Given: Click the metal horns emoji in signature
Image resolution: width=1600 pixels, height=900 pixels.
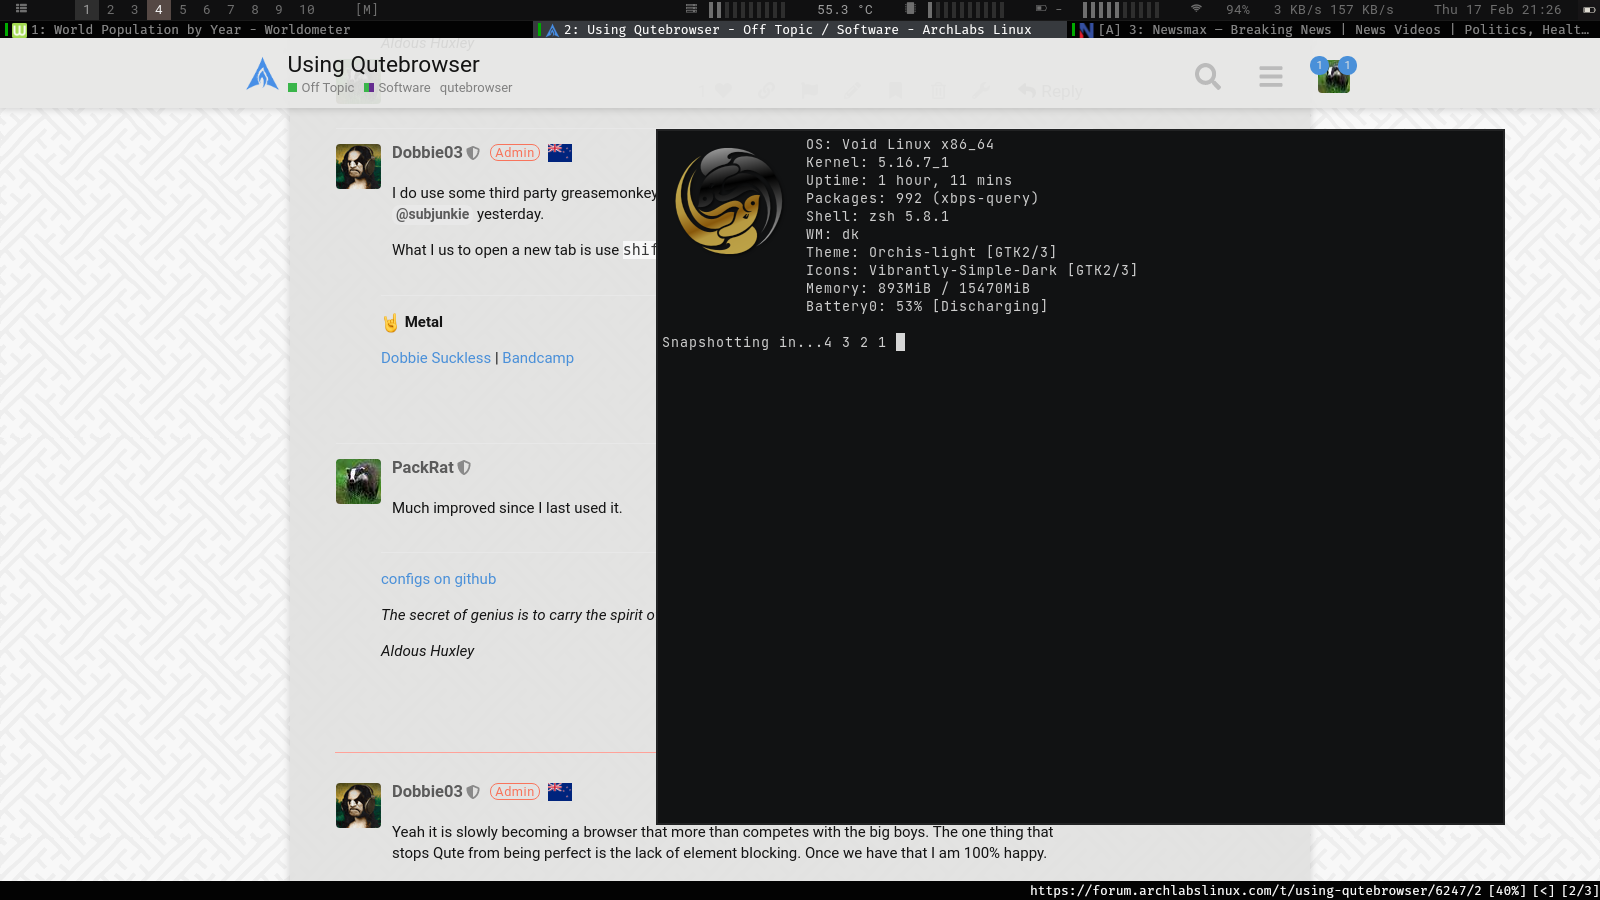Looking at the screenshot, I should (x=390, y=323).
